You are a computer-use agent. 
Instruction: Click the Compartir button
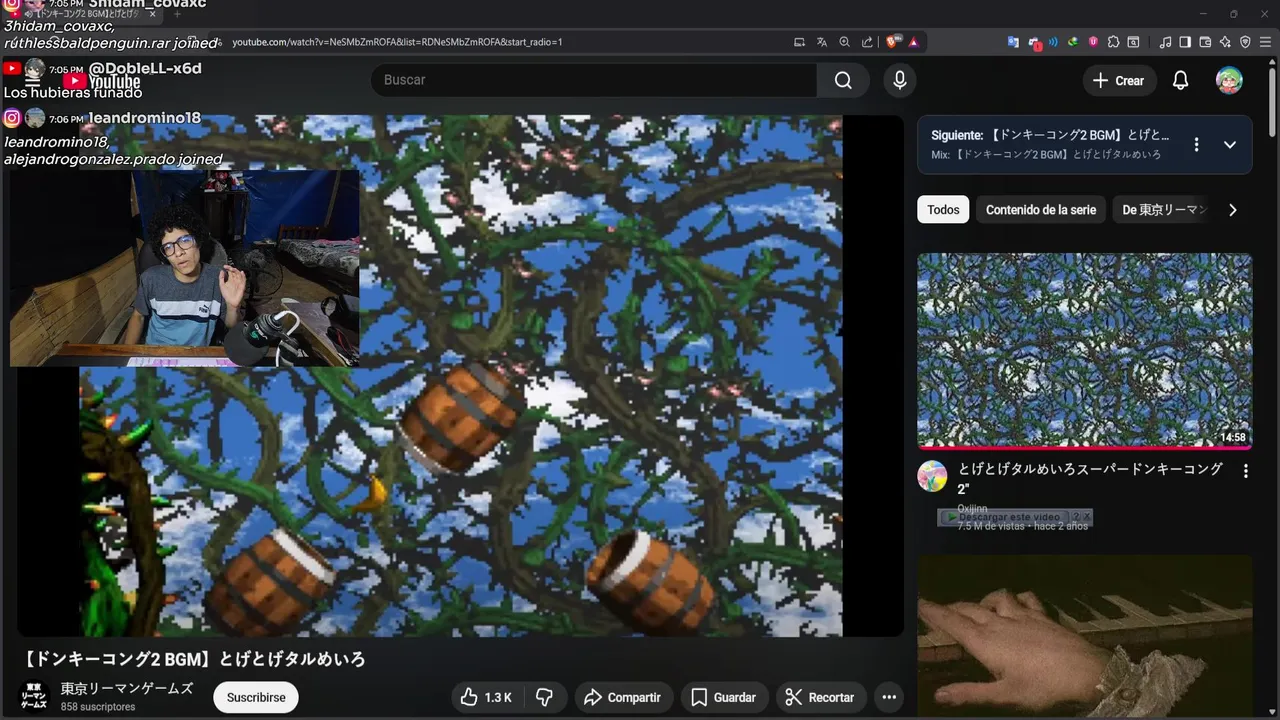(622, 697)
